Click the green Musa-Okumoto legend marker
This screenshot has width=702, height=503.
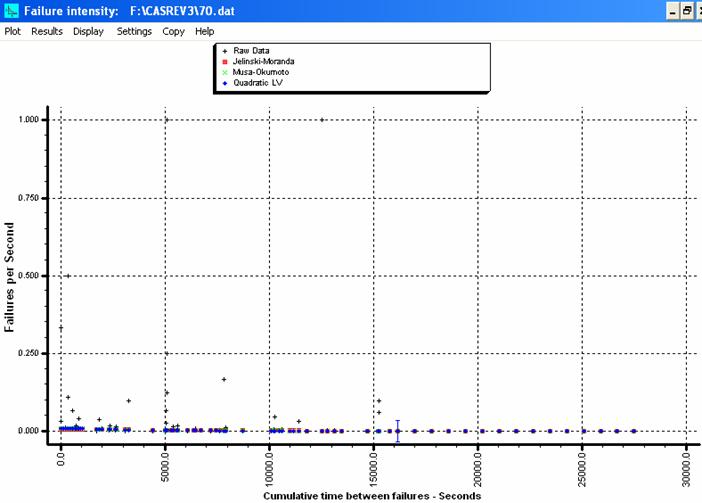point(224,73)
